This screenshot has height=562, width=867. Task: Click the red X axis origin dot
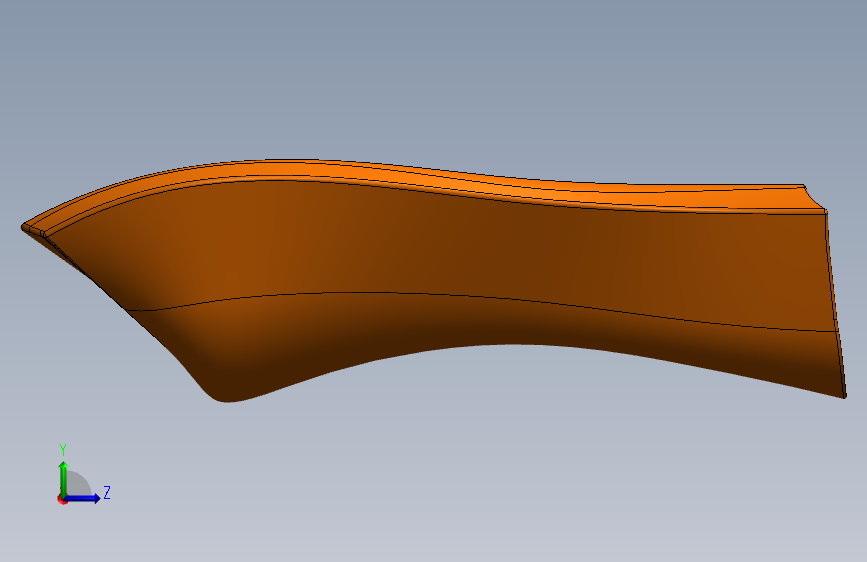click(x=61, y=500)
